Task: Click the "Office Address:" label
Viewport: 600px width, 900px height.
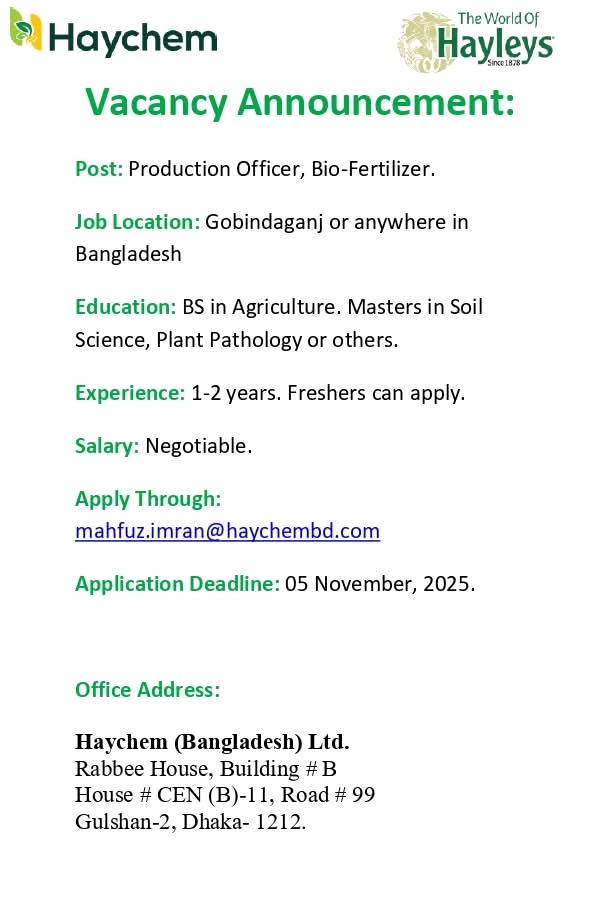Action: point(147,689)
